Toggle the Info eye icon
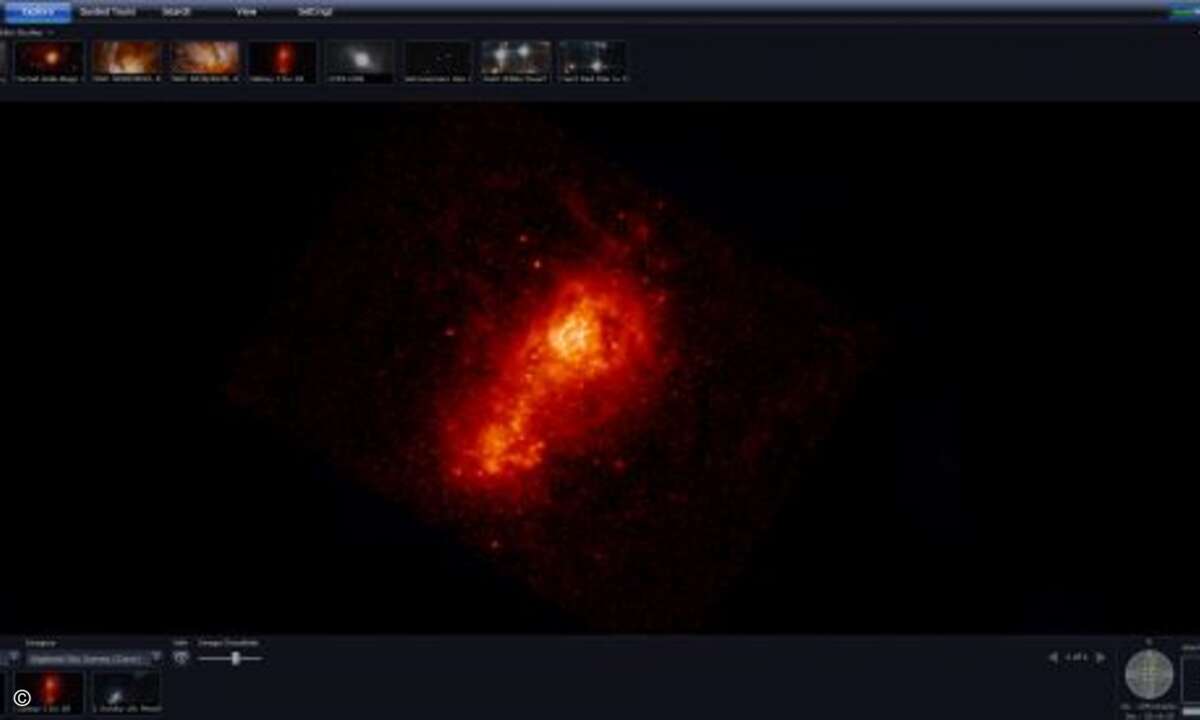Viewport: 1200px width, 720px height. (x=181, y=658)
